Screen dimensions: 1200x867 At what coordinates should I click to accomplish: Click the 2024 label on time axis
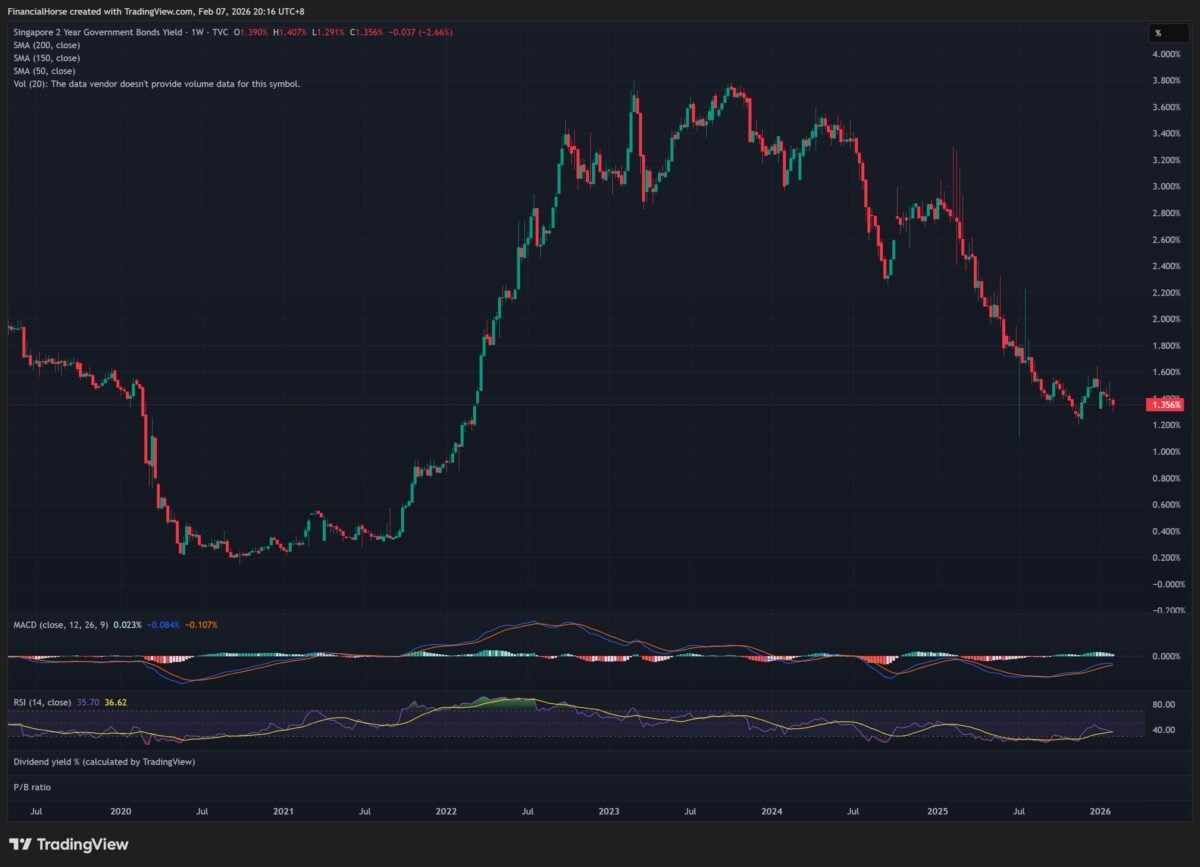click(x=772, y=811)
